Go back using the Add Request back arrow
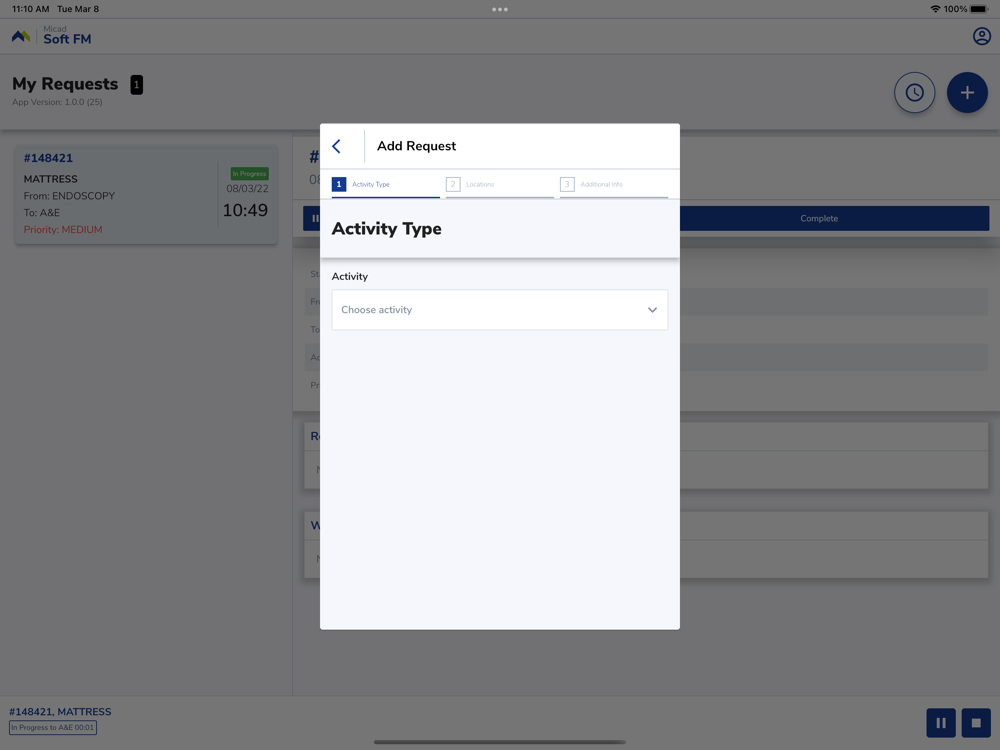The width and height of the screenshot is (1000, 750). (x=337, y=146)
